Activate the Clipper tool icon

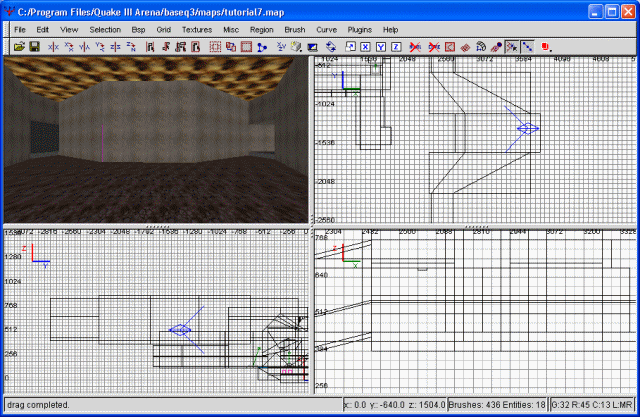pyautogui.click(x=262, y=47)
